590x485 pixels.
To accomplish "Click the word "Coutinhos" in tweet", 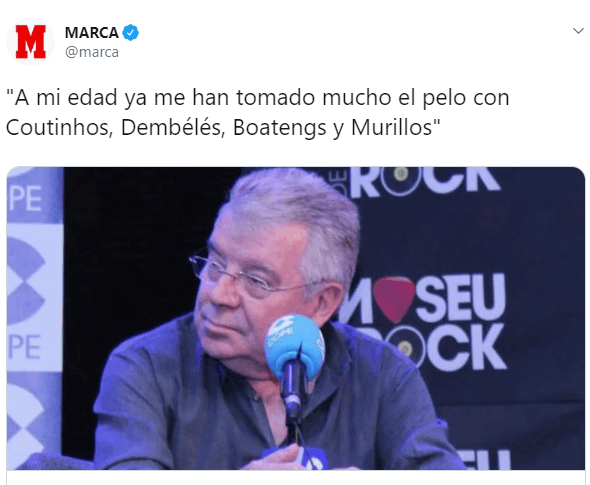I will pyautogui.click(x=57, y=128).
